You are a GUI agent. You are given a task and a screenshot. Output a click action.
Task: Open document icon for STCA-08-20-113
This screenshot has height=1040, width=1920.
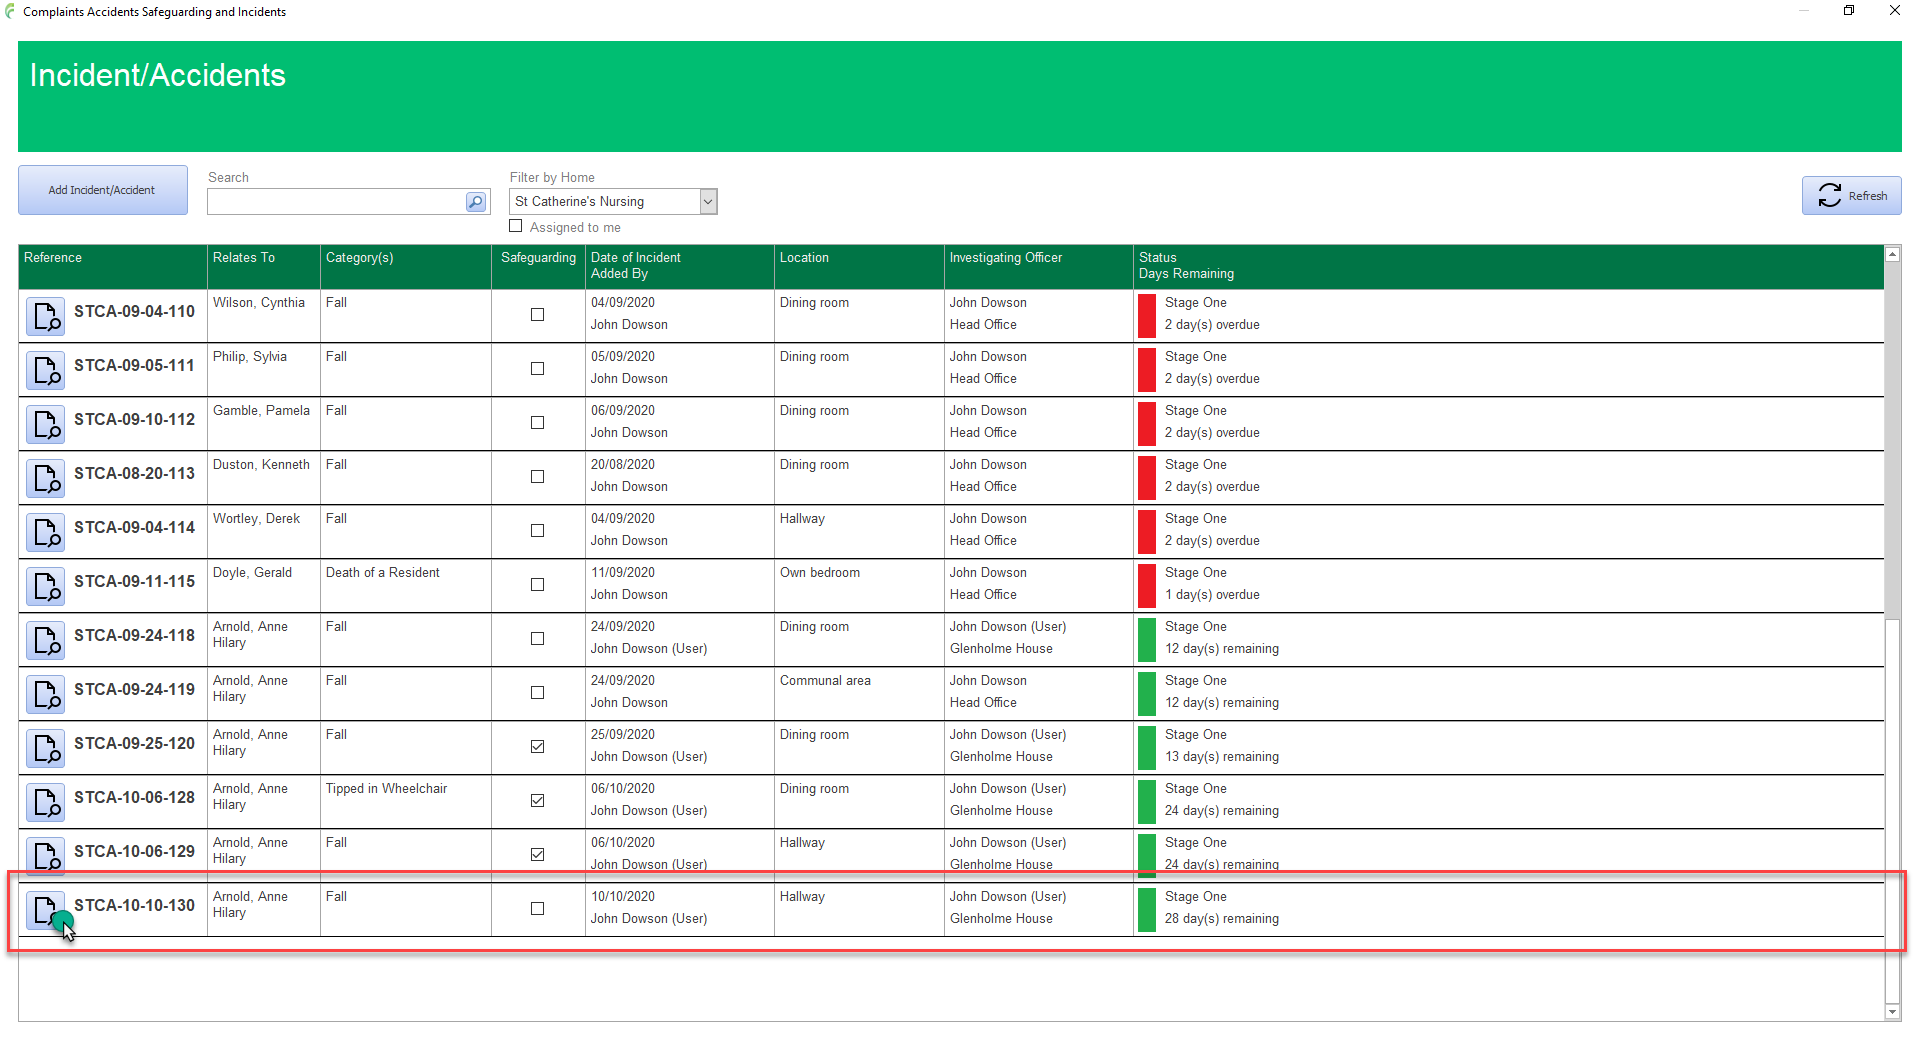coord(45,478)
